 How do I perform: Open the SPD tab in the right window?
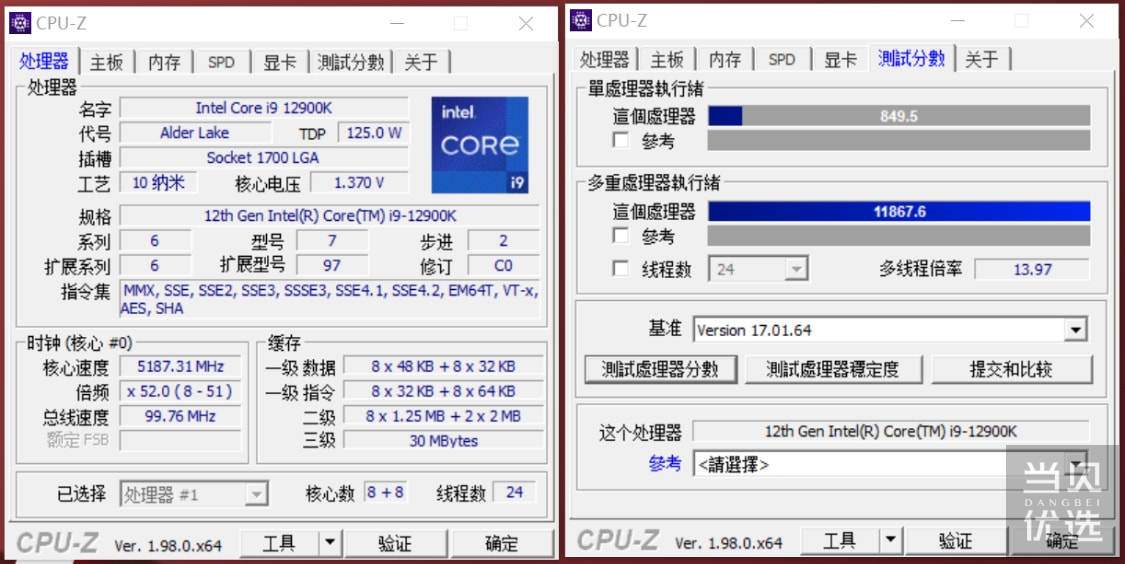pyautogui.click(x=781, y=60)
